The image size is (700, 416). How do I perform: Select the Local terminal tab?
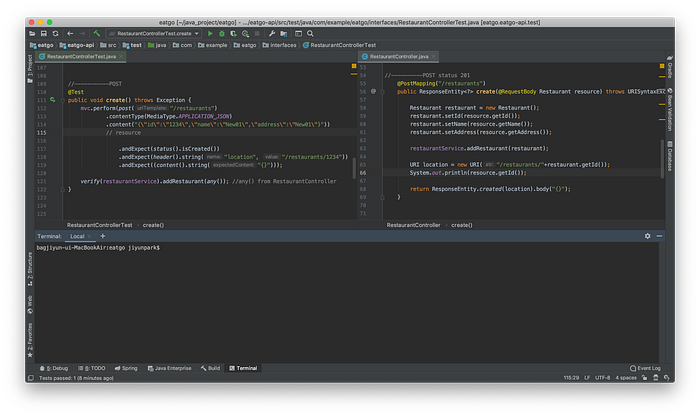tap(77, 236)
